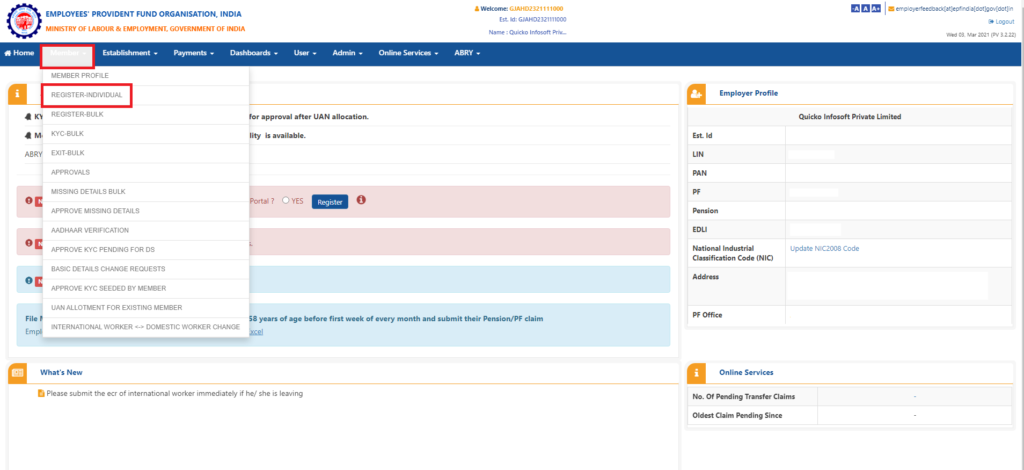Click the Online Services panel info icon
Viewport: 1024px width, 470px height.
pos(697,373)
